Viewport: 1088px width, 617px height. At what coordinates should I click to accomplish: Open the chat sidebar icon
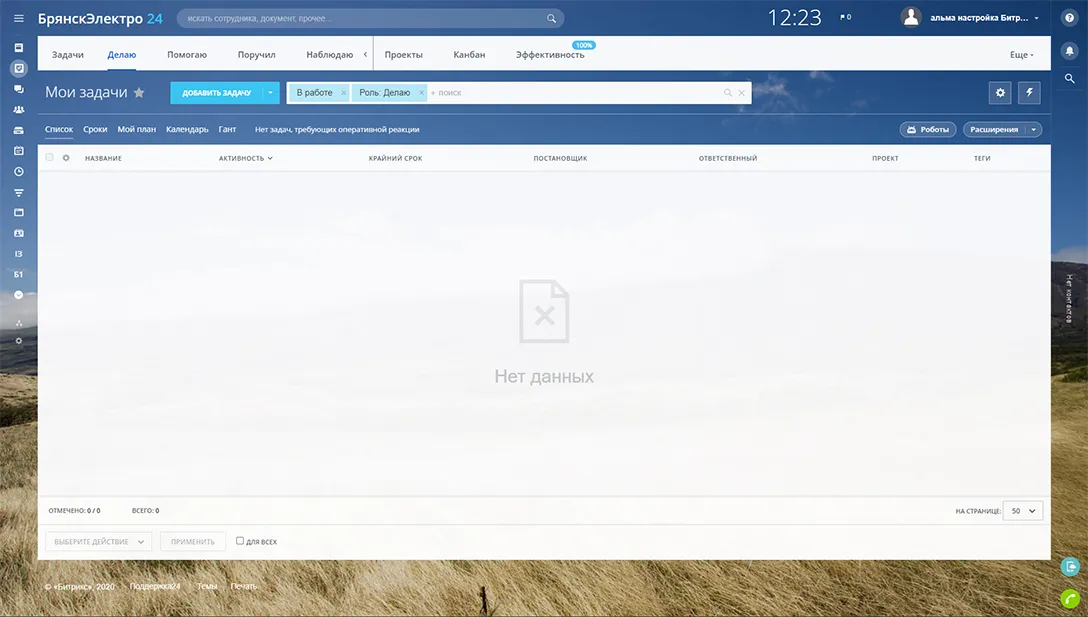tap(19, 89)
